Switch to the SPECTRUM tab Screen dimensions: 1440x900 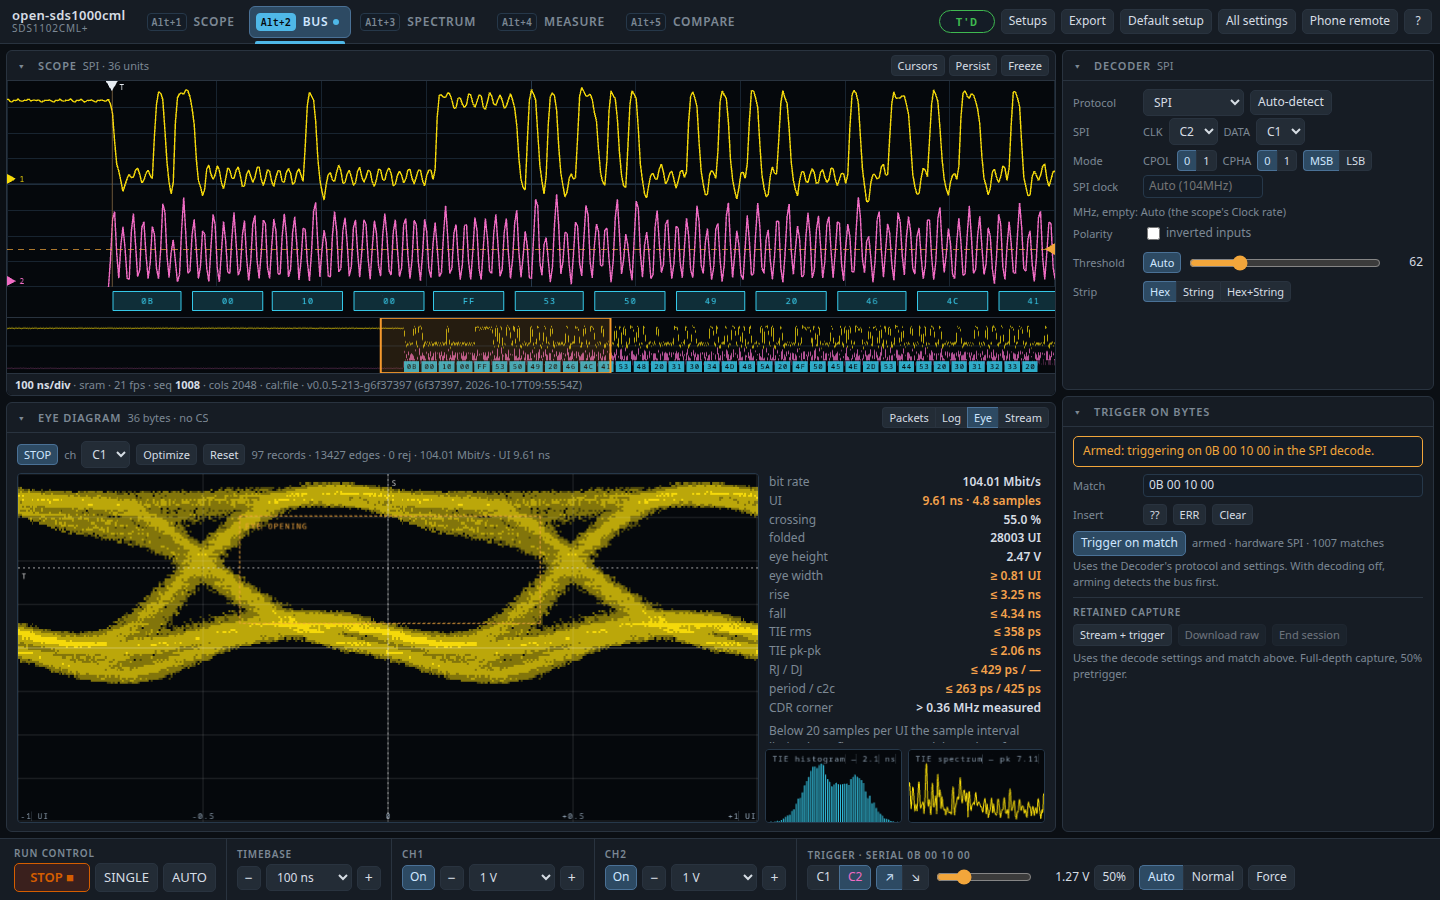419,21
